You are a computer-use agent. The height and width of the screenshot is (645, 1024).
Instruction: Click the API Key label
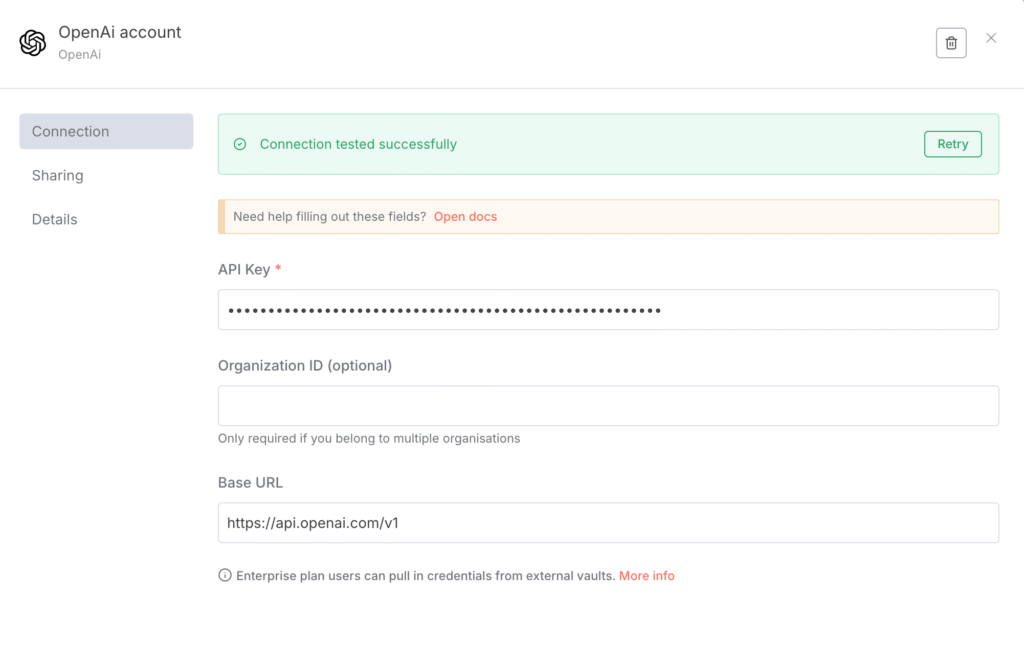pyautogui.click(x=243, y=270)
